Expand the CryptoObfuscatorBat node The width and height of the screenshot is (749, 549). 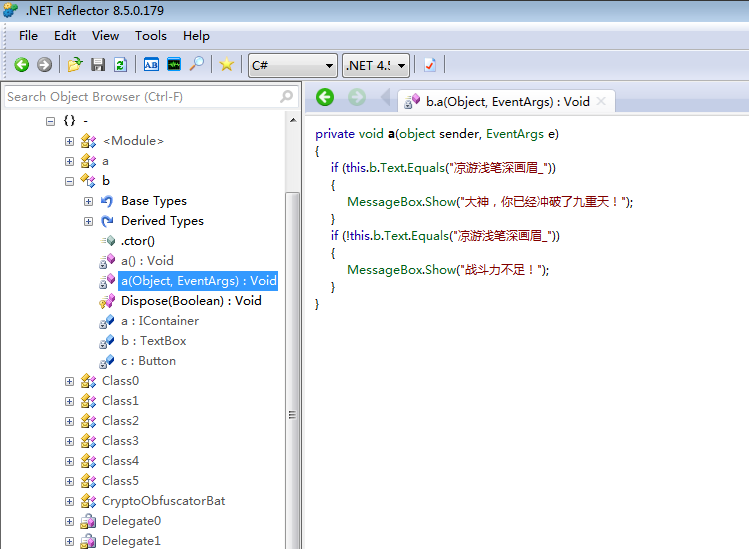click(70, 501)
